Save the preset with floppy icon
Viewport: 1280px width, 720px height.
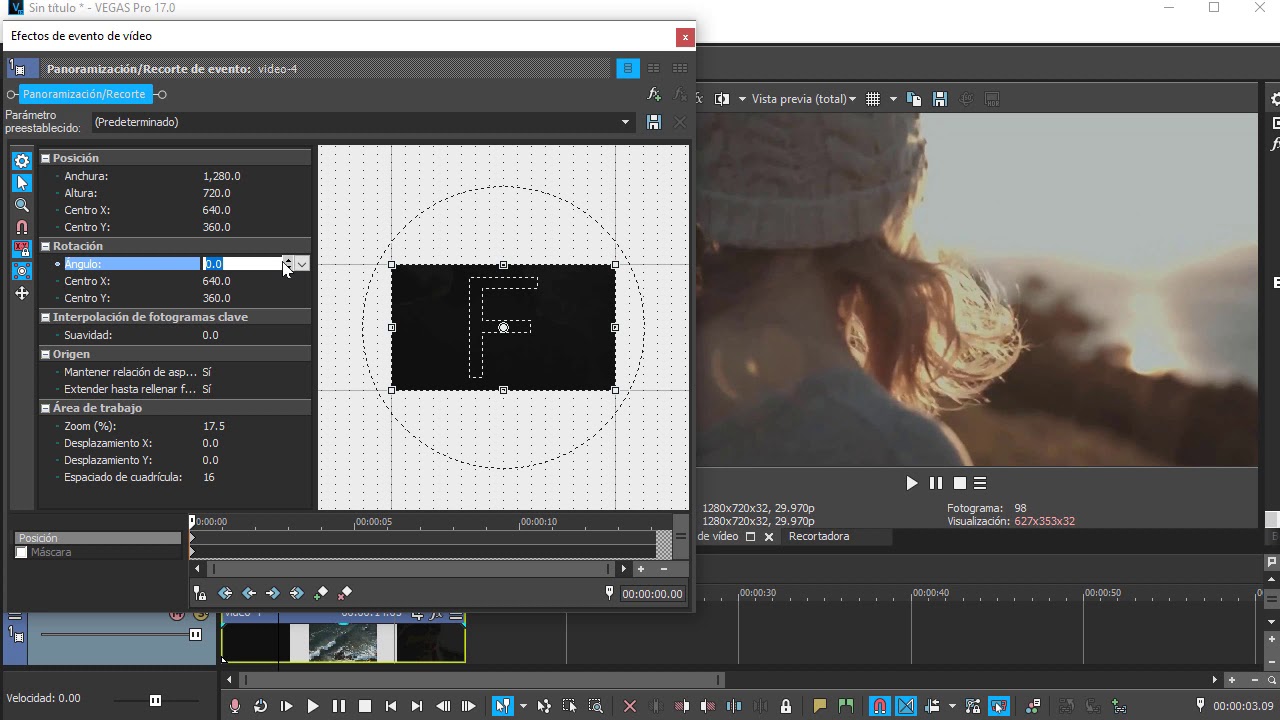[654, 122]
